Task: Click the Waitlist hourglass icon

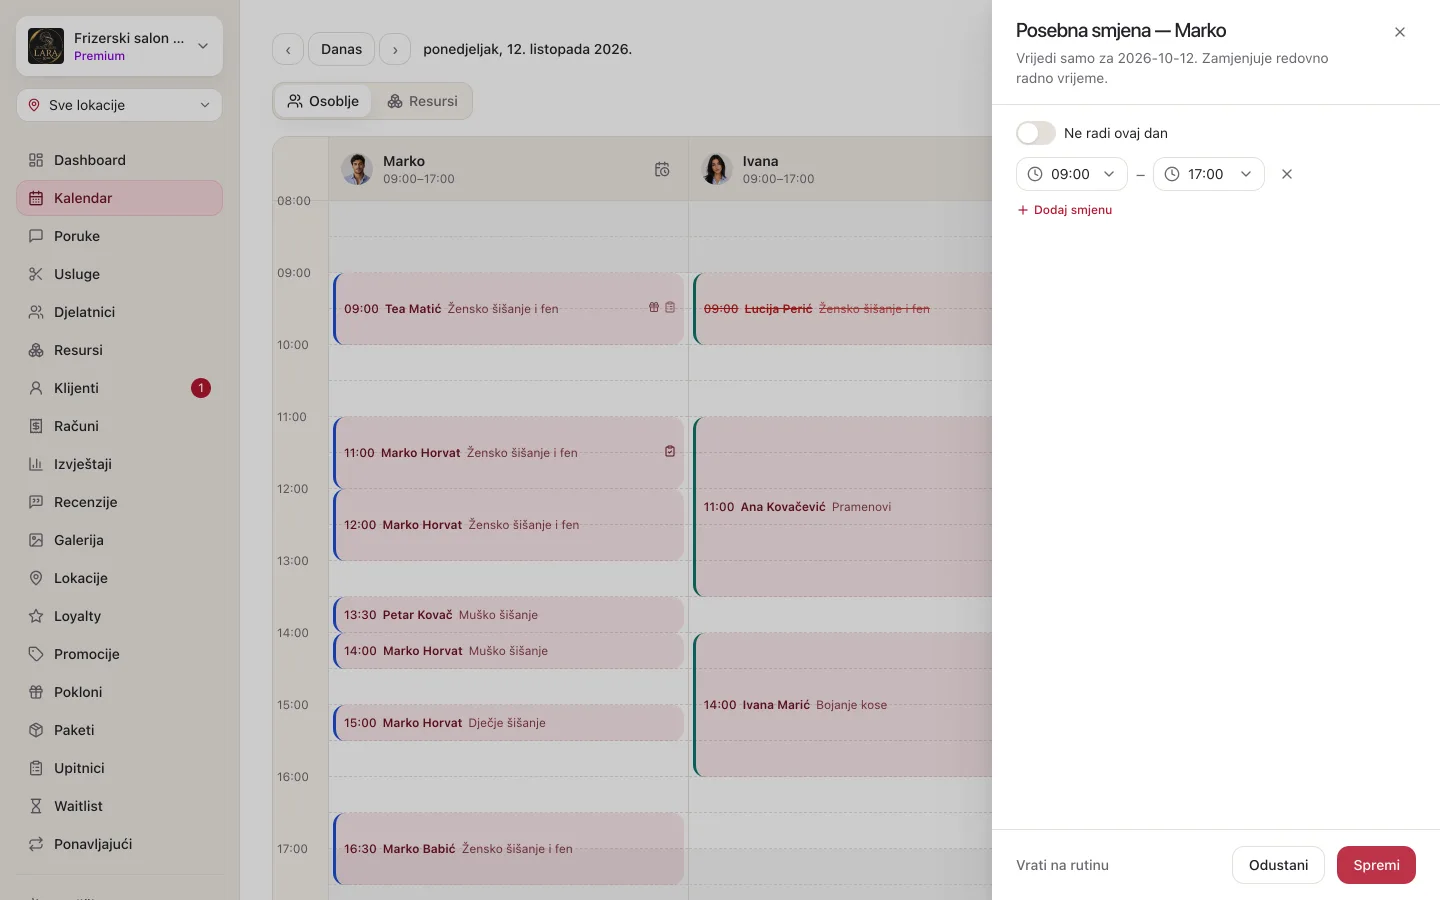Action: (36, 806)
